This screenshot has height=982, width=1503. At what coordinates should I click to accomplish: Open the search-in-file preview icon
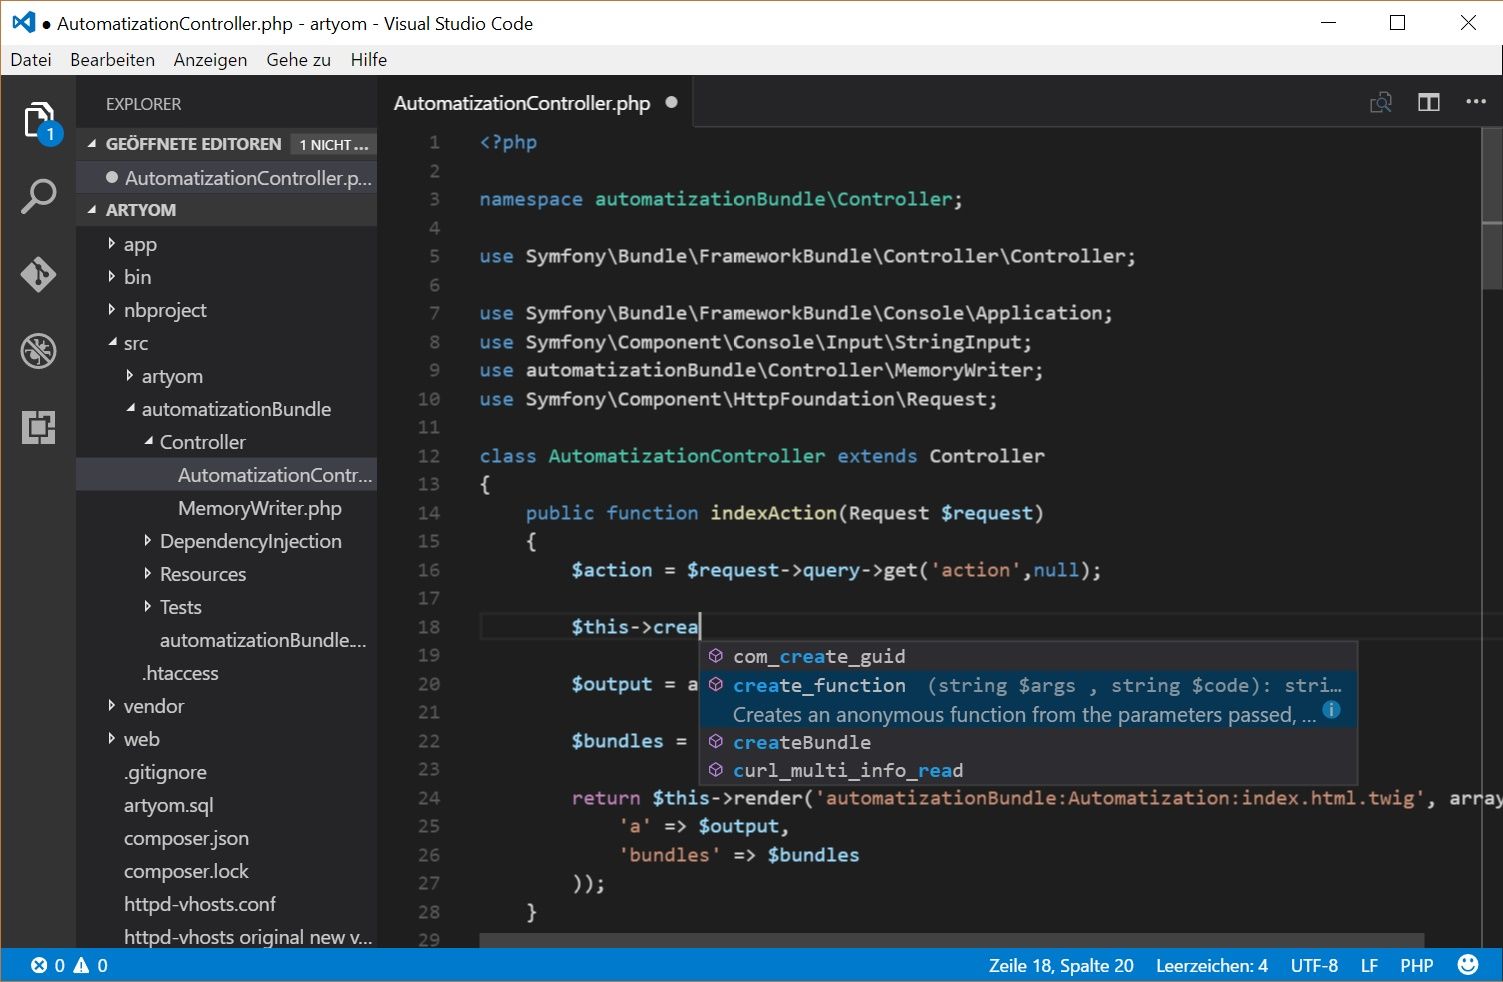(x=1380, y=101)
